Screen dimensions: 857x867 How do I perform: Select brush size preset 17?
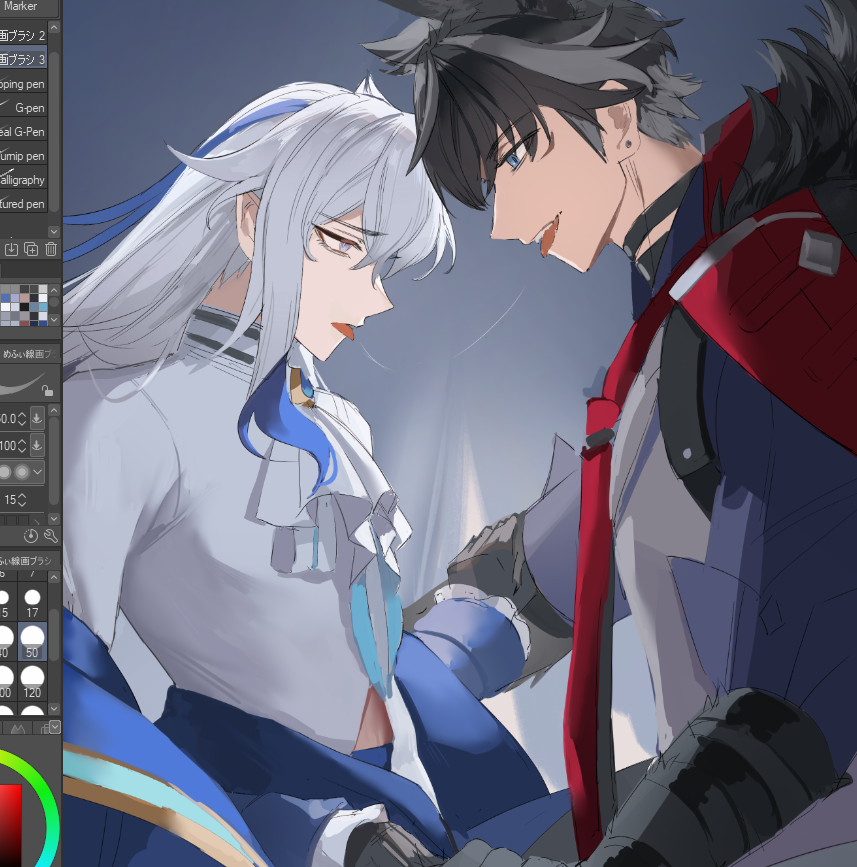click(32, 603)
